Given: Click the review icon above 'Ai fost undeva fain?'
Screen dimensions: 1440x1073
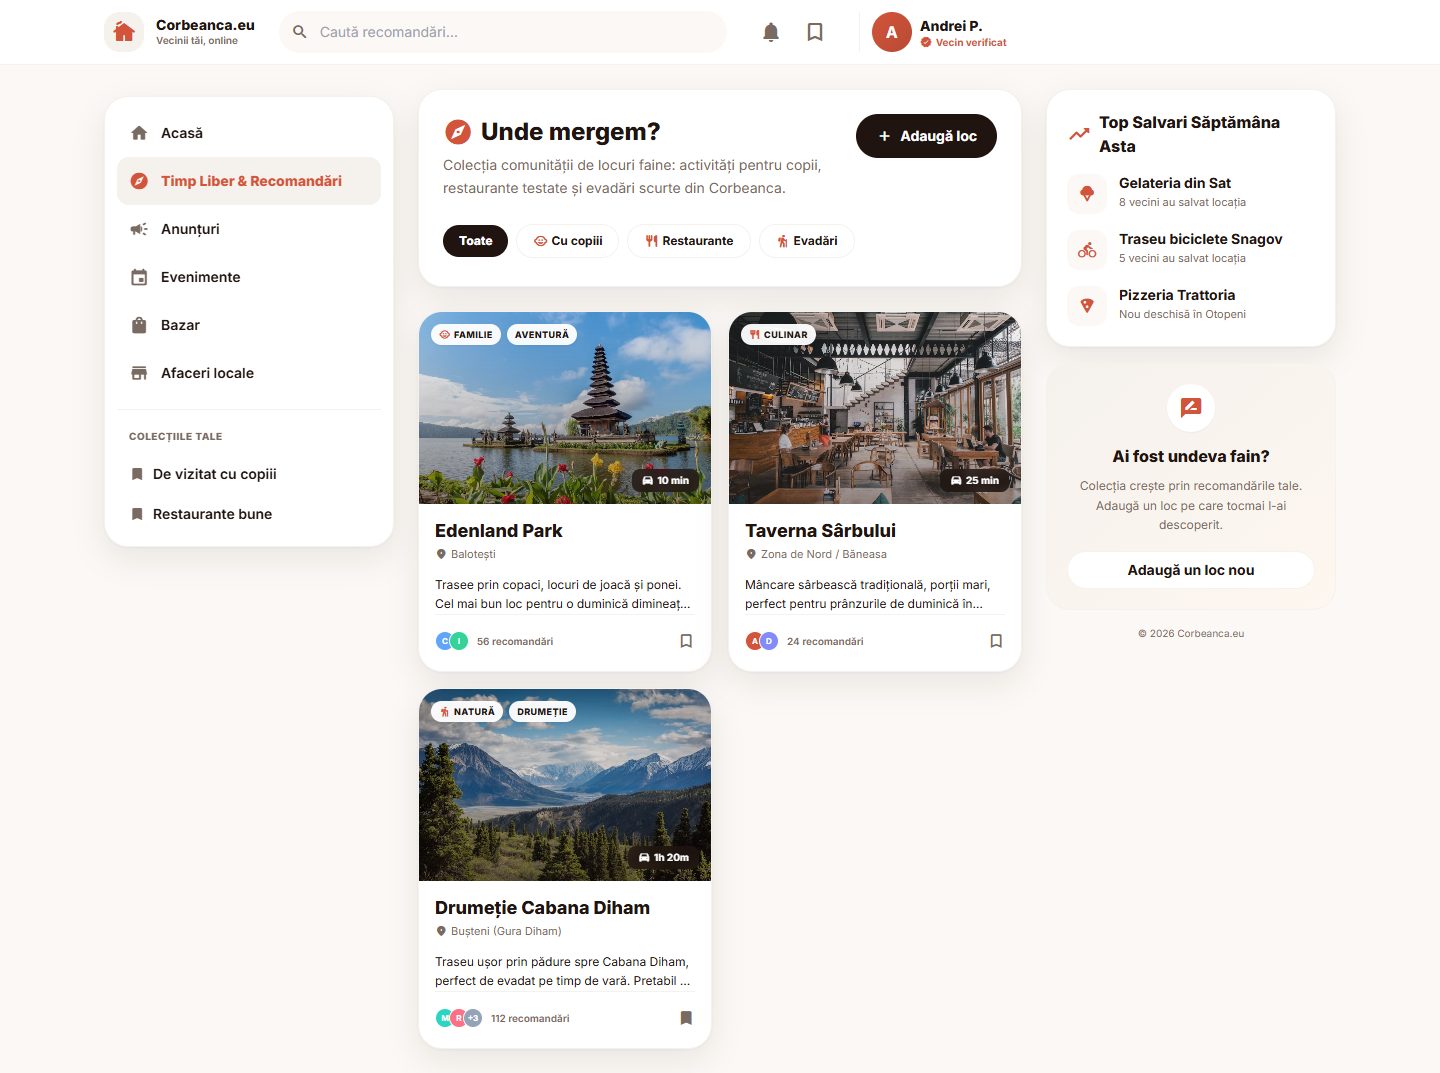Looking at the screenshot, I should tap(1191, 408).
